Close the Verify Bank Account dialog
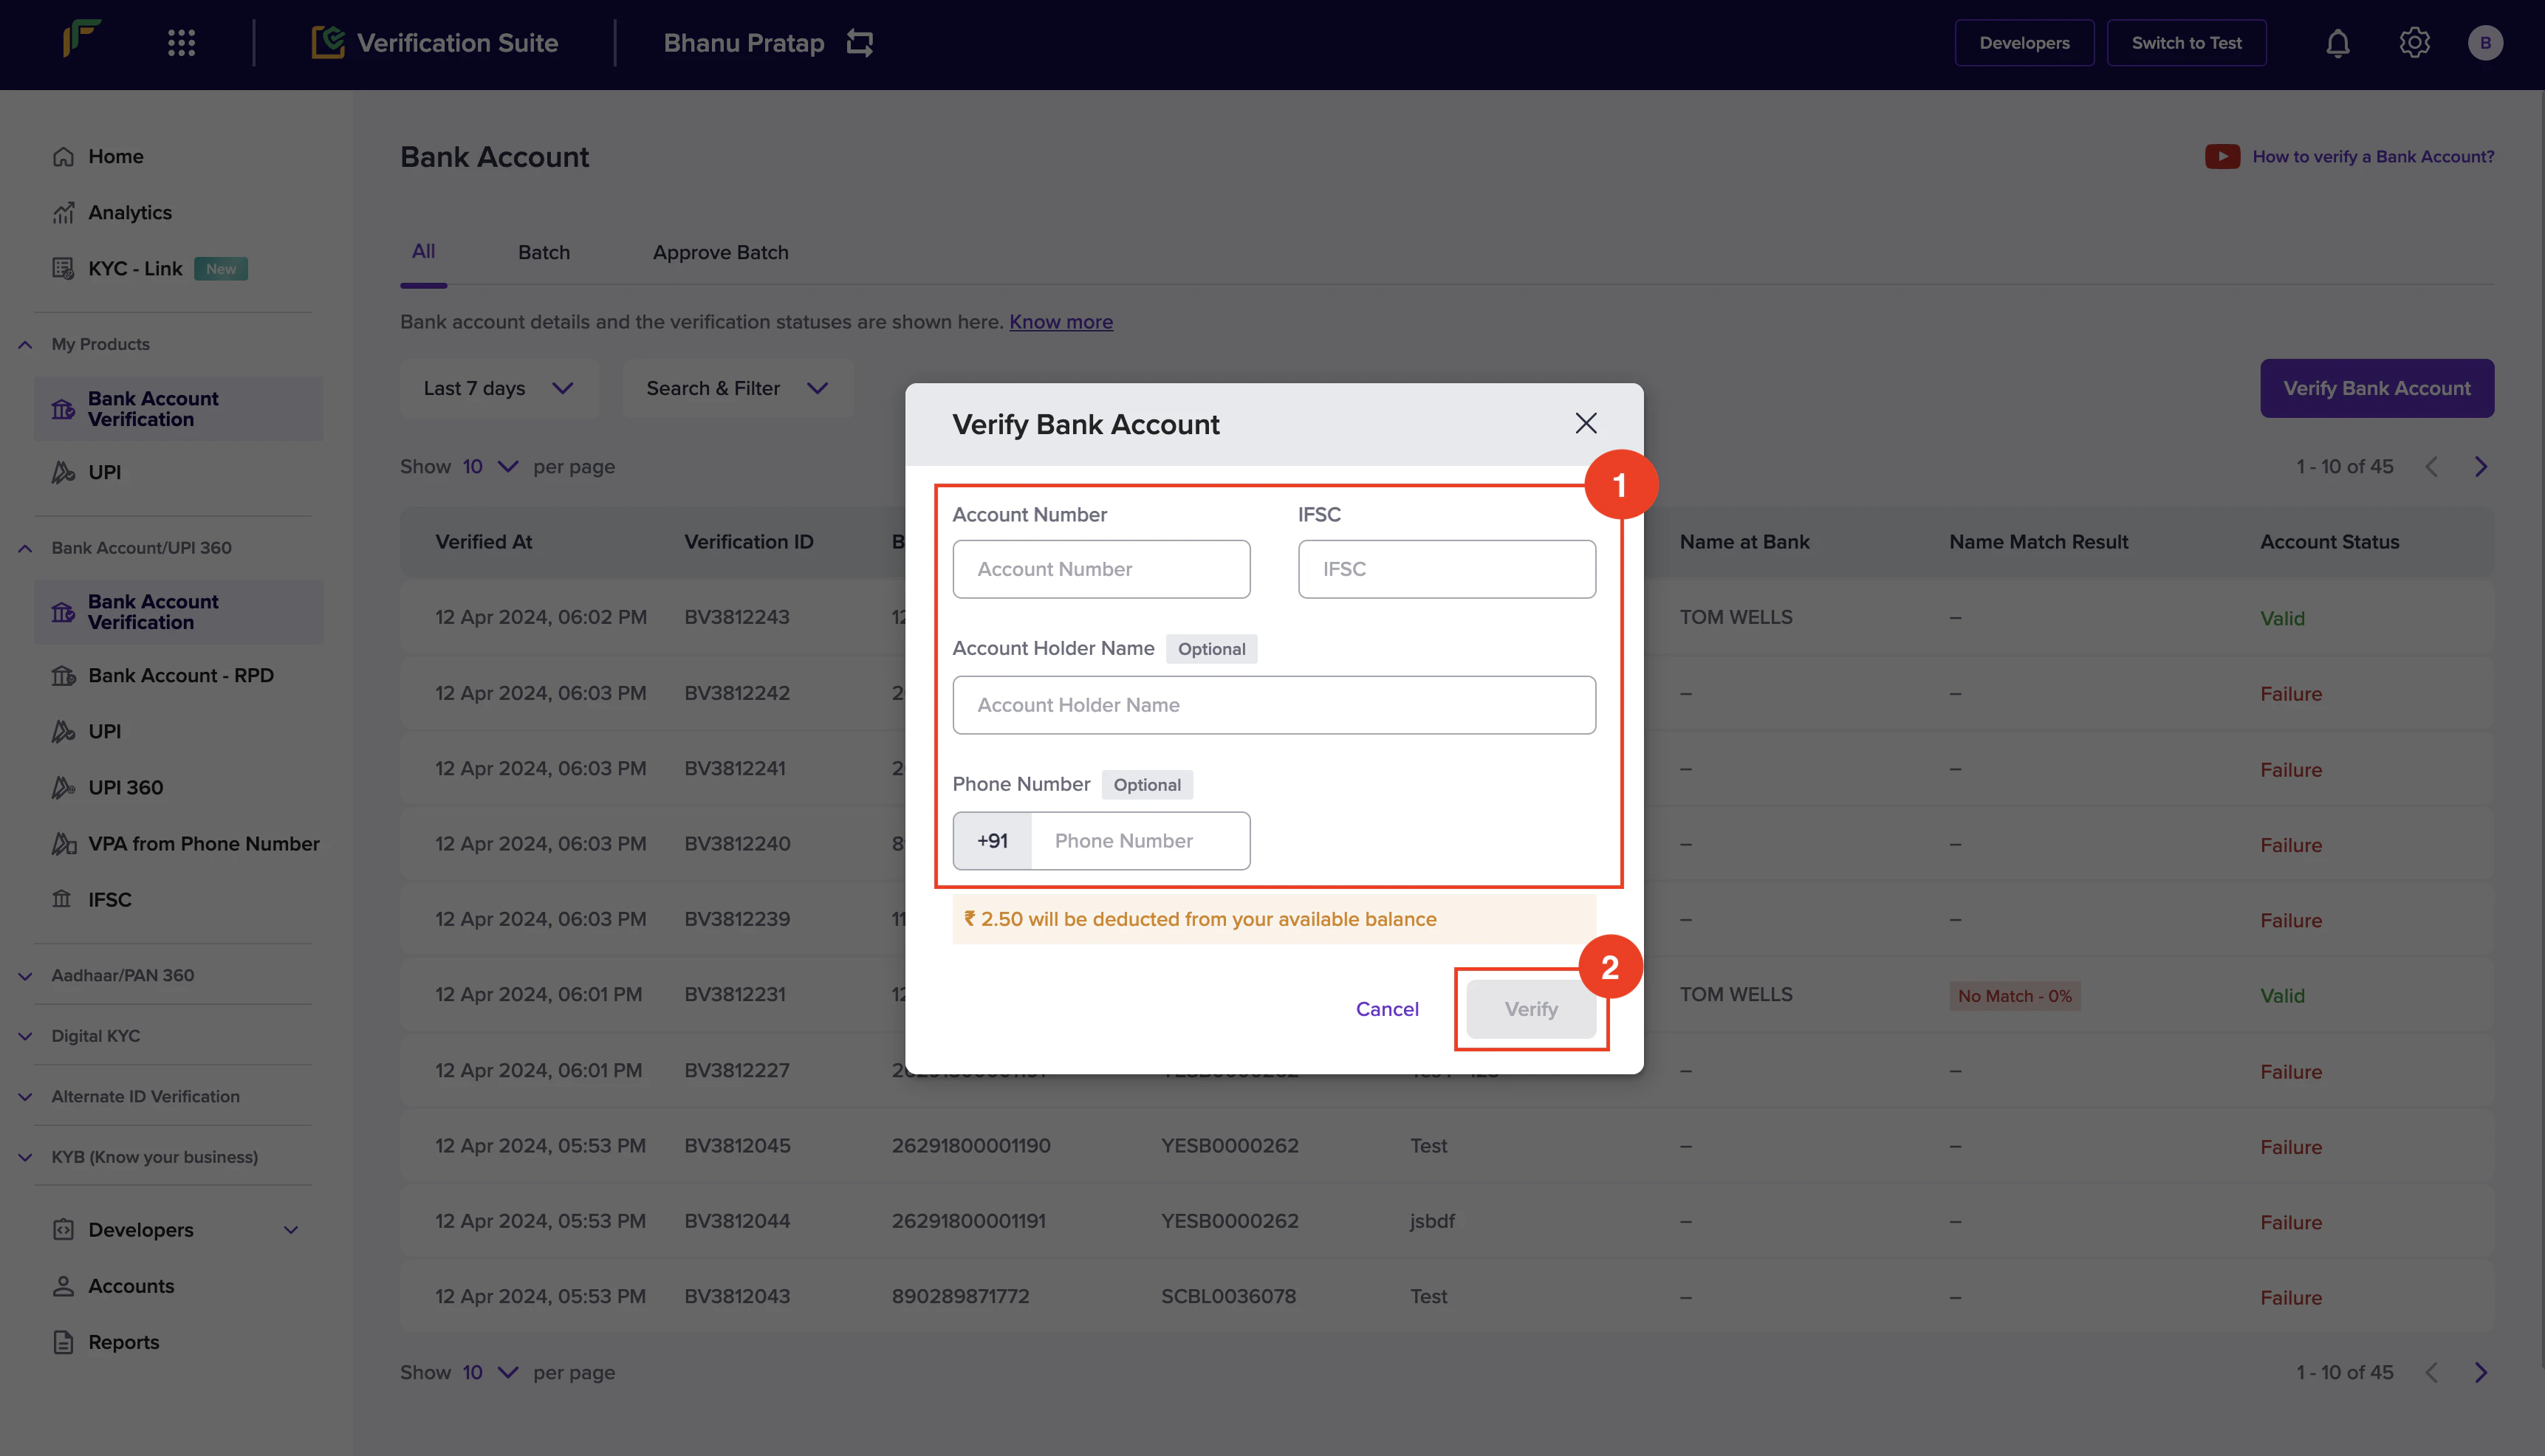The width and height of the screenshot is (2545, 1456). [1586, 423]
